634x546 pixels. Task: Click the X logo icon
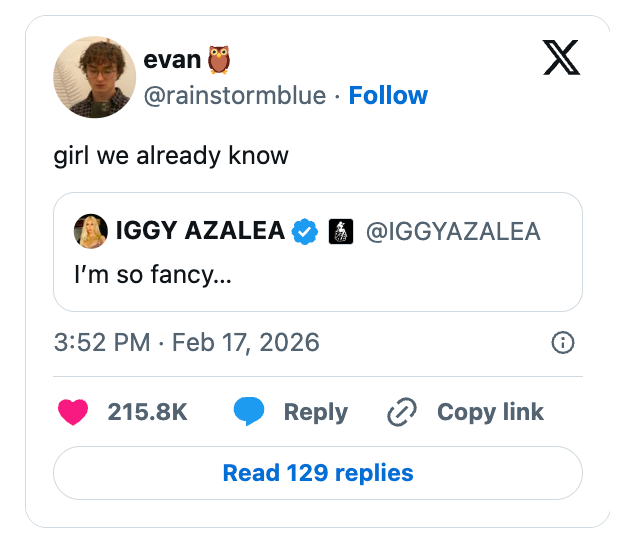click(561, 60)
